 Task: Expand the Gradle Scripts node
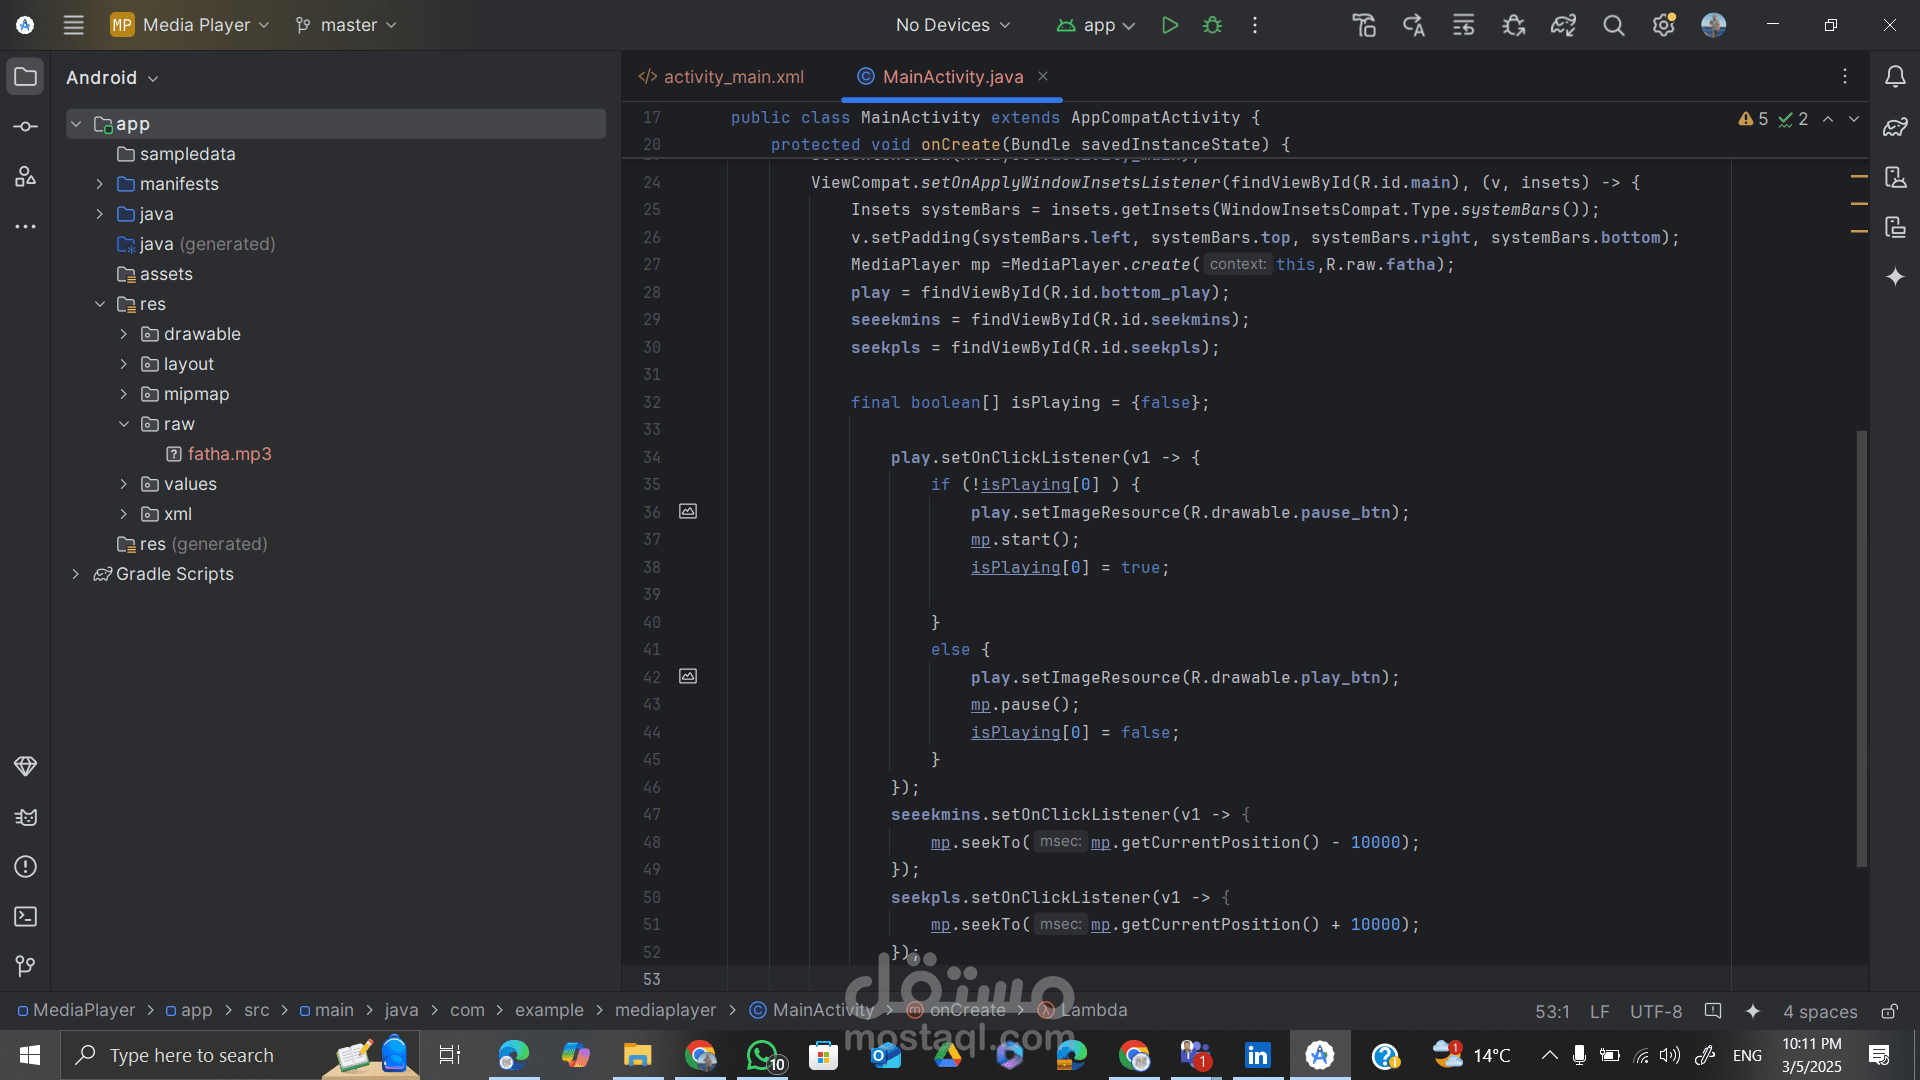[x=76, y=574]
